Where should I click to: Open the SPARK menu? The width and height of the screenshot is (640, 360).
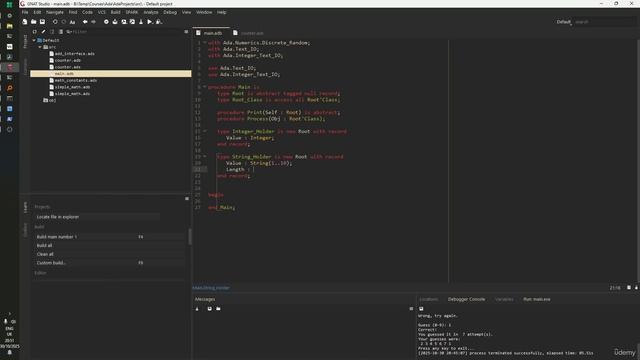pos(131,12)
